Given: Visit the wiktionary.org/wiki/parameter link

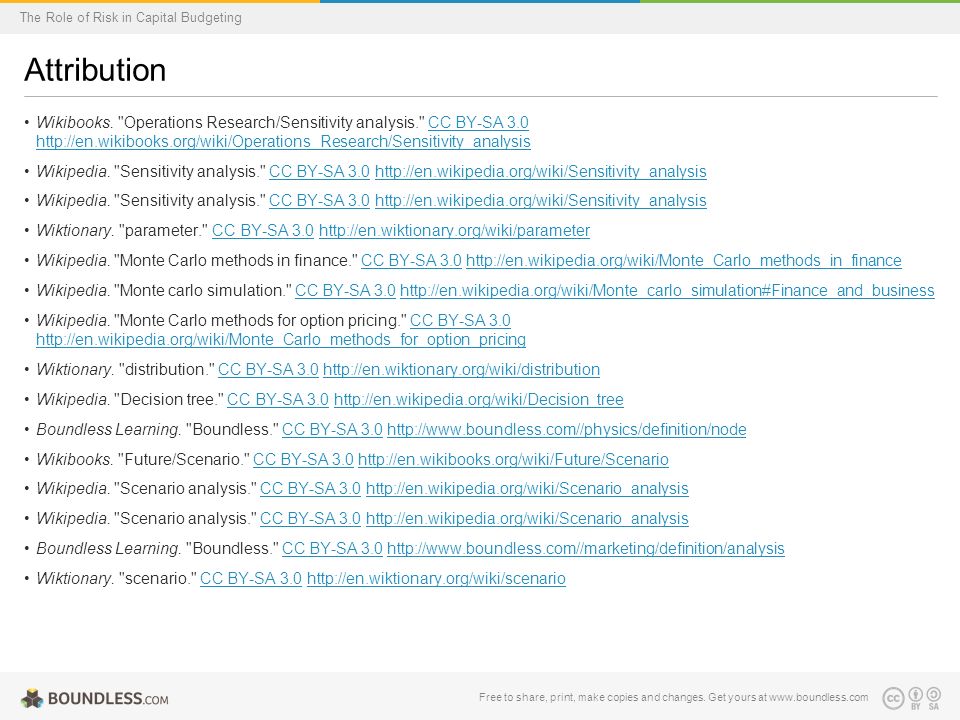Looking at the screenshot, I should (x=454, y=231).
